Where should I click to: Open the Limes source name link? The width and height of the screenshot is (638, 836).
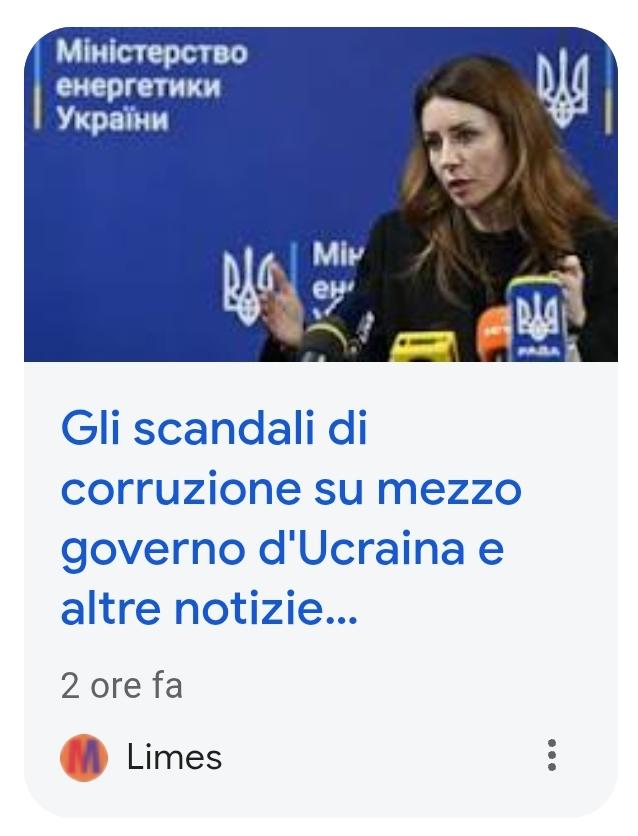[x=174, y=757]
